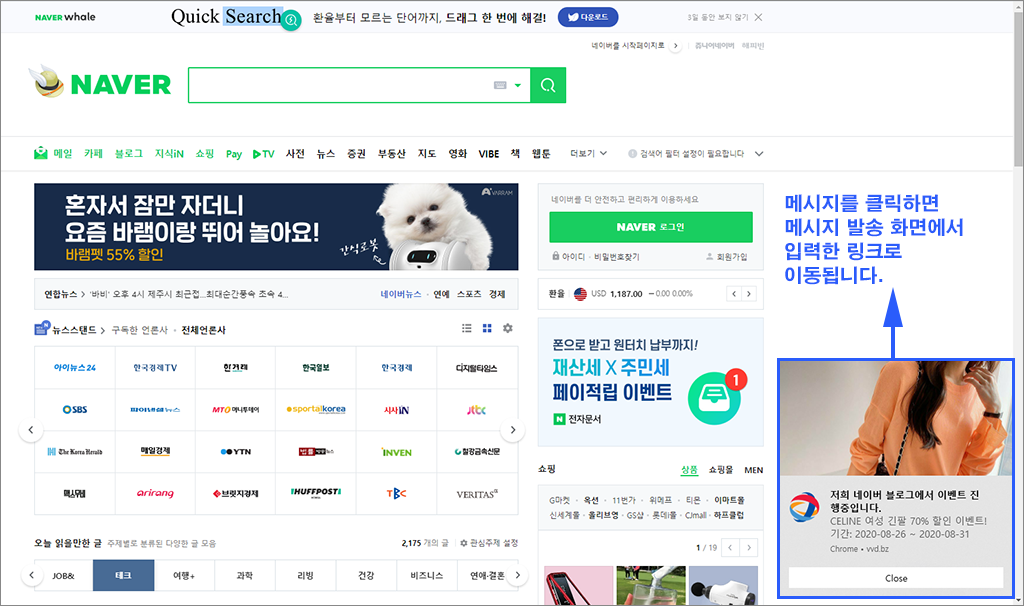The image size is (1024, 606).
Task: Close the Naver Whale top banner
Action: pyautogui.click(x=758, y=17)
